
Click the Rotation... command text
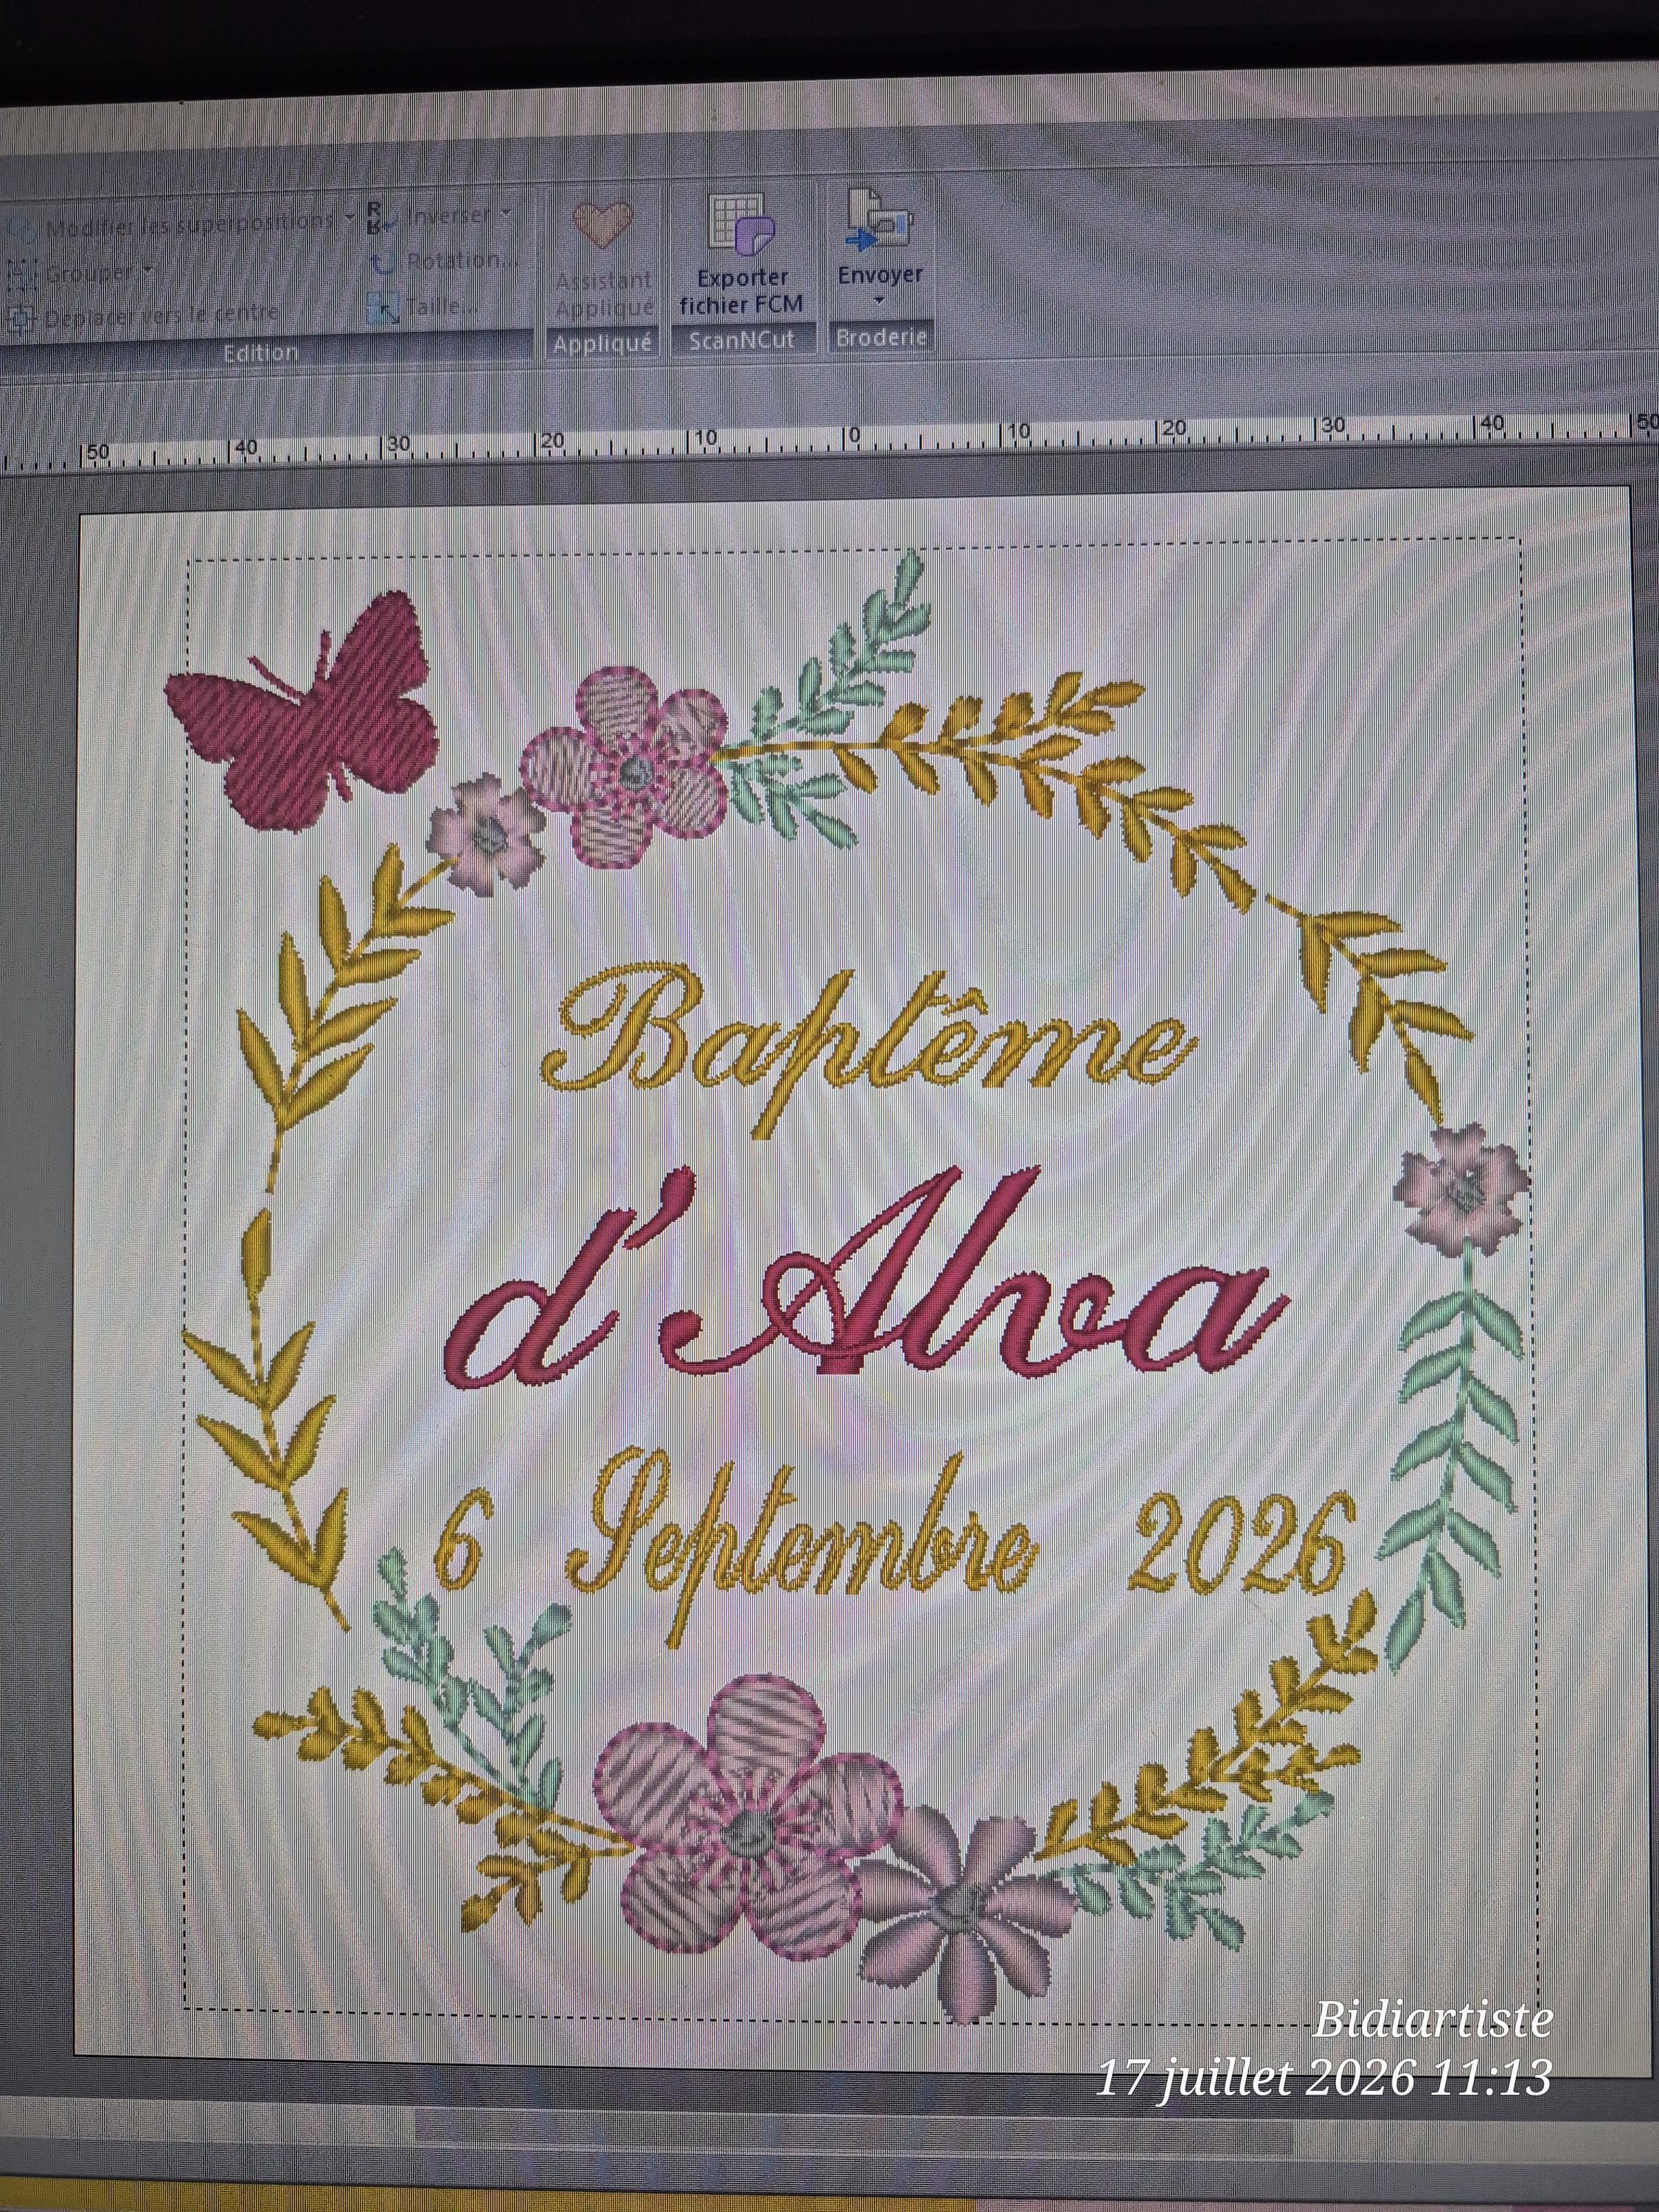(x=462, y=261)
